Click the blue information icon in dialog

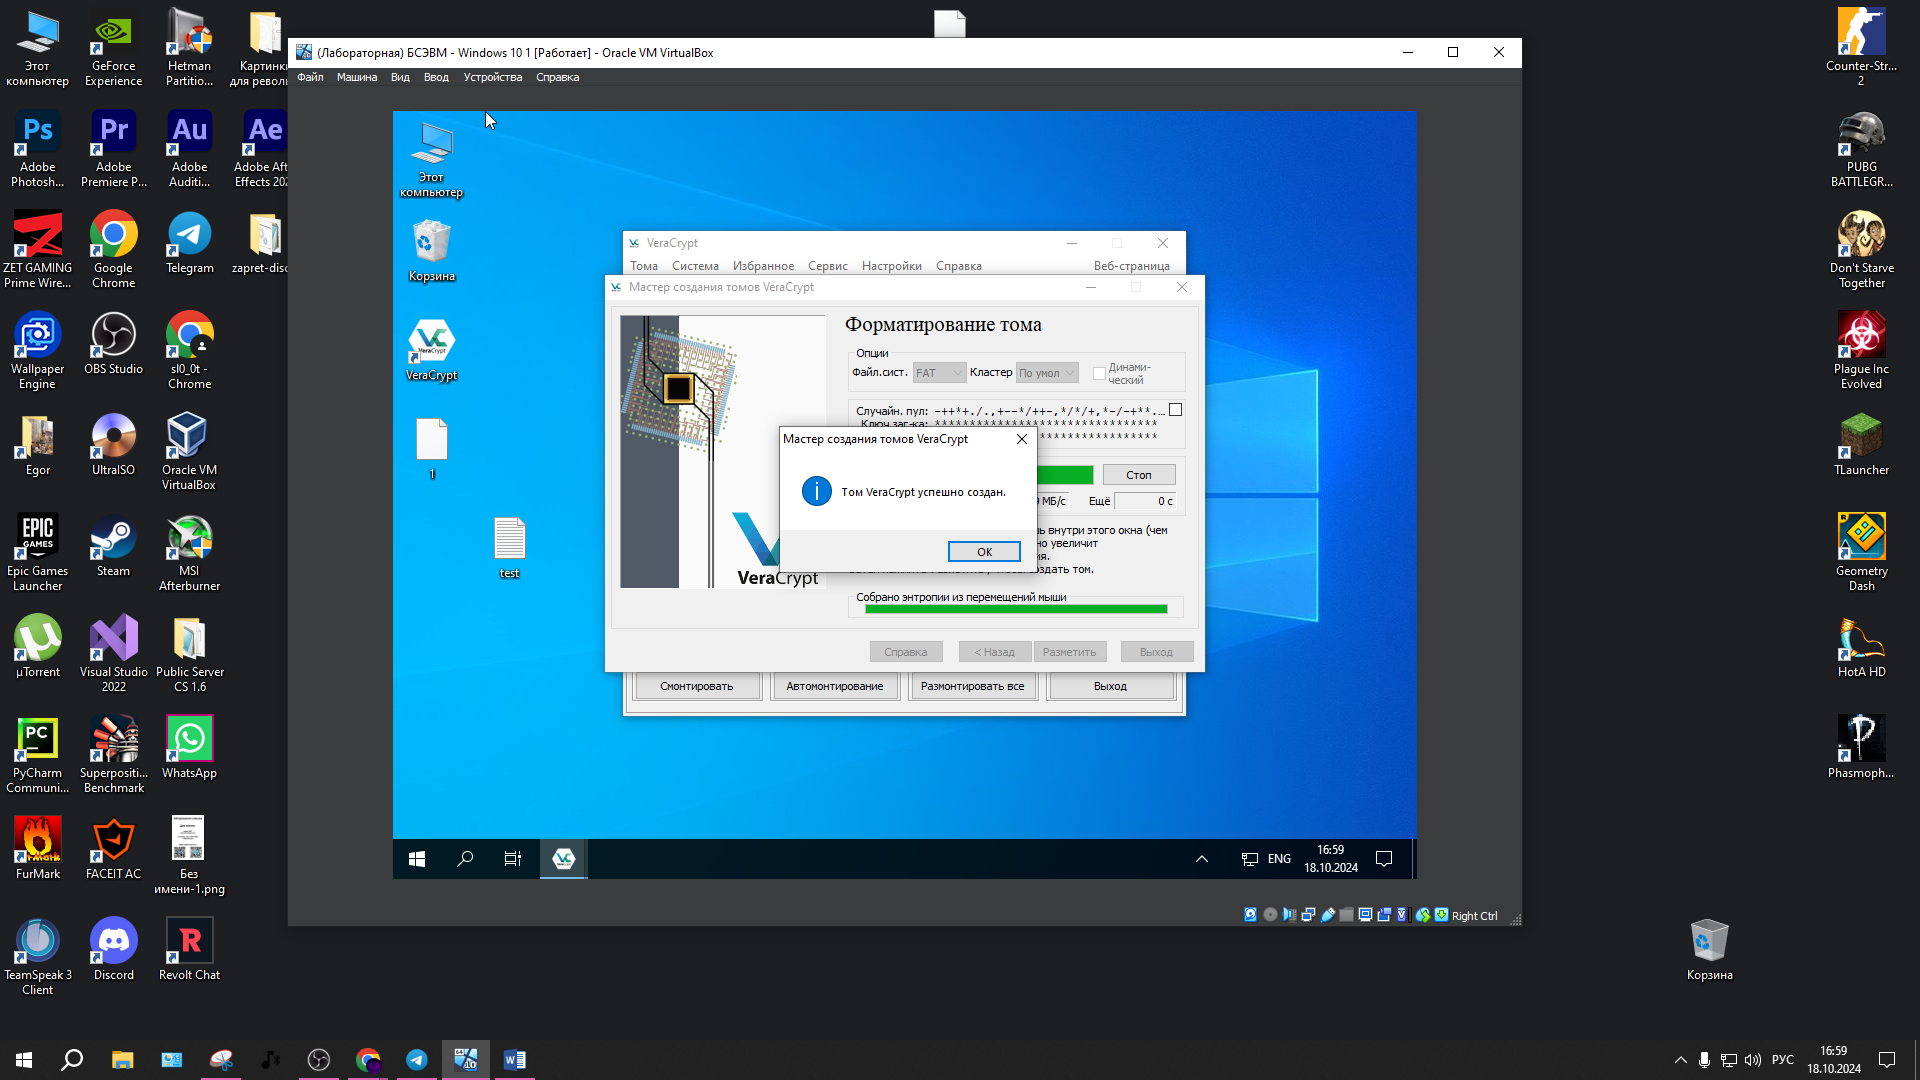pyautogui.click(x=816, y=491)
